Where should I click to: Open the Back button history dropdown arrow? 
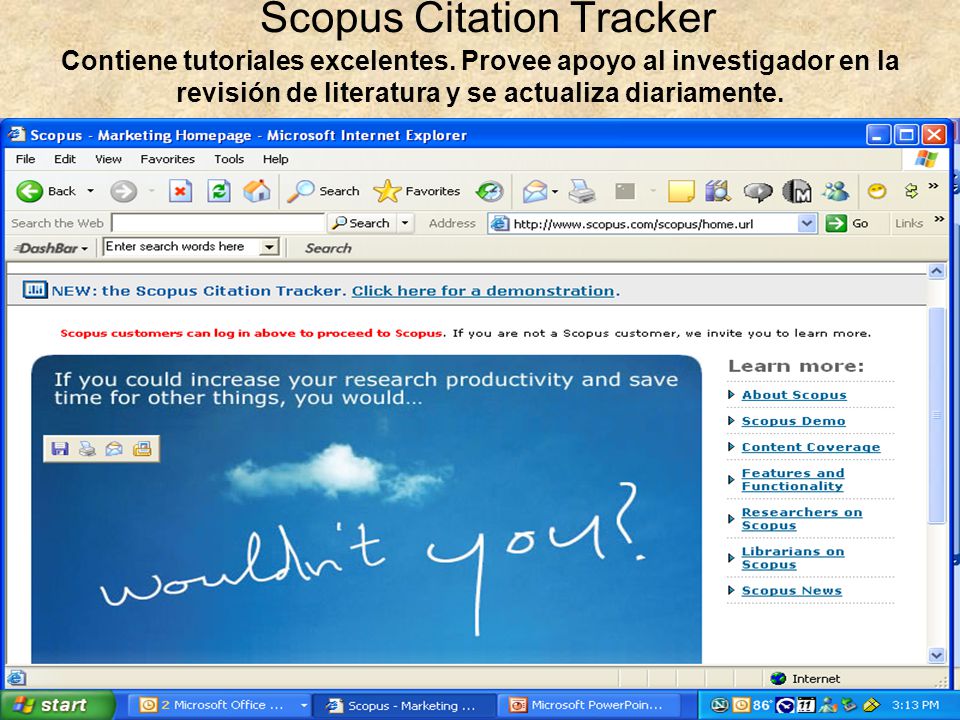click(x=91, y=191)
